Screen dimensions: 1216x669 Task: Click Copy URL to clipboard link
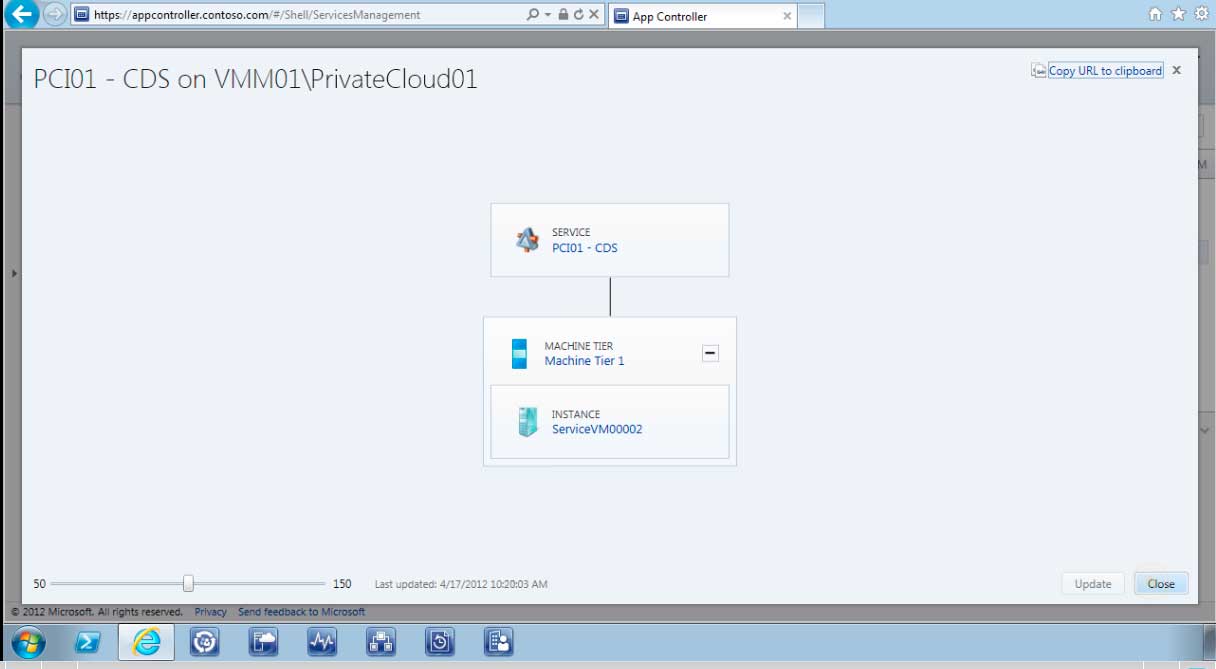point(1105,71)
